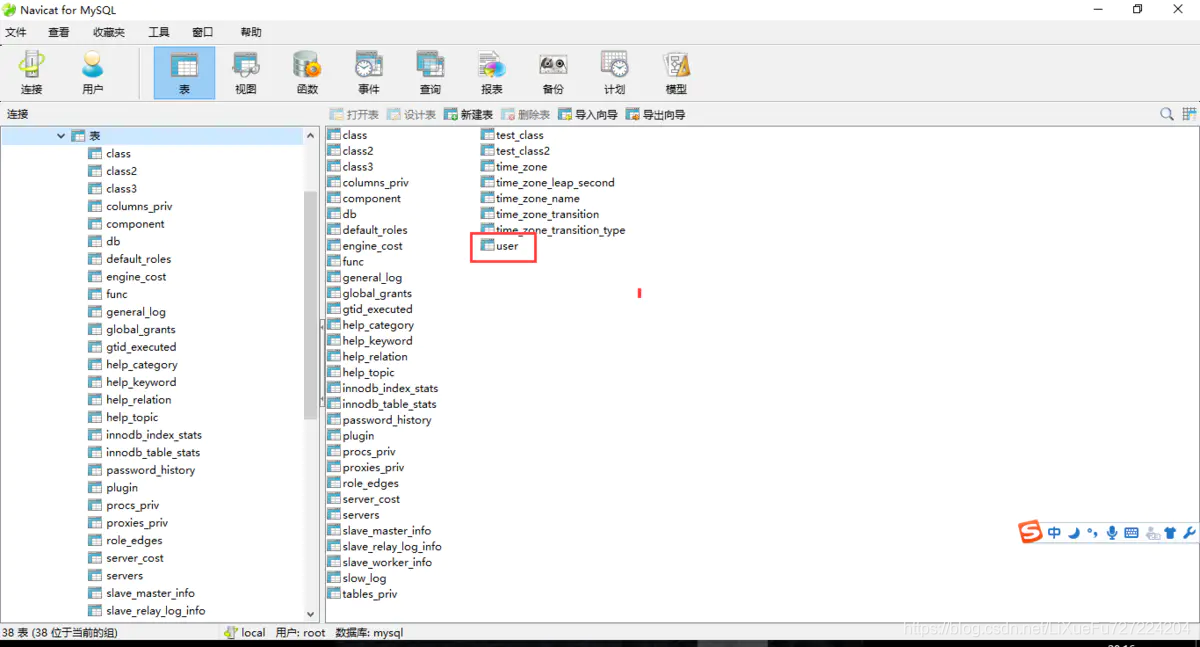
Task: Select slave_worker_info in object list
Action: 380,562
